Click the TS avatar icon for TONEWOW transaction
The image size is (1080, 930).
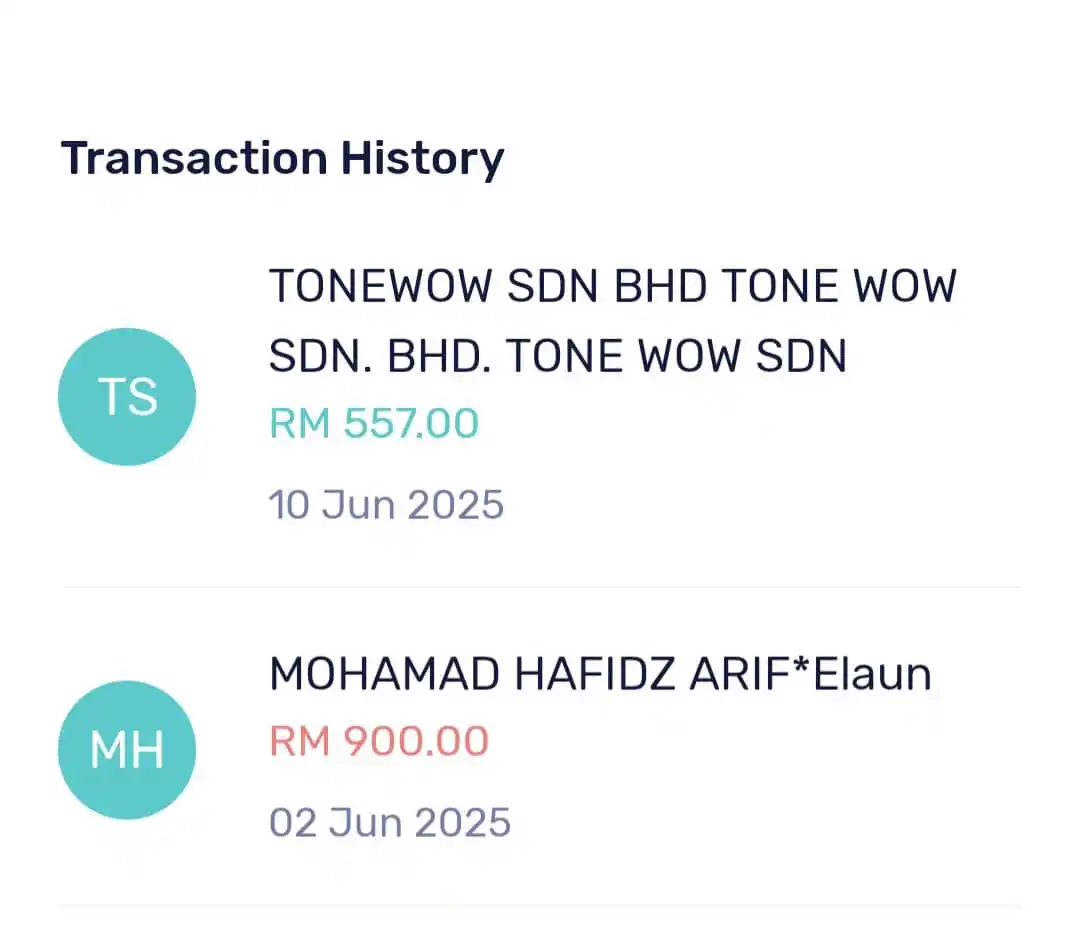[x=127, y=396]
